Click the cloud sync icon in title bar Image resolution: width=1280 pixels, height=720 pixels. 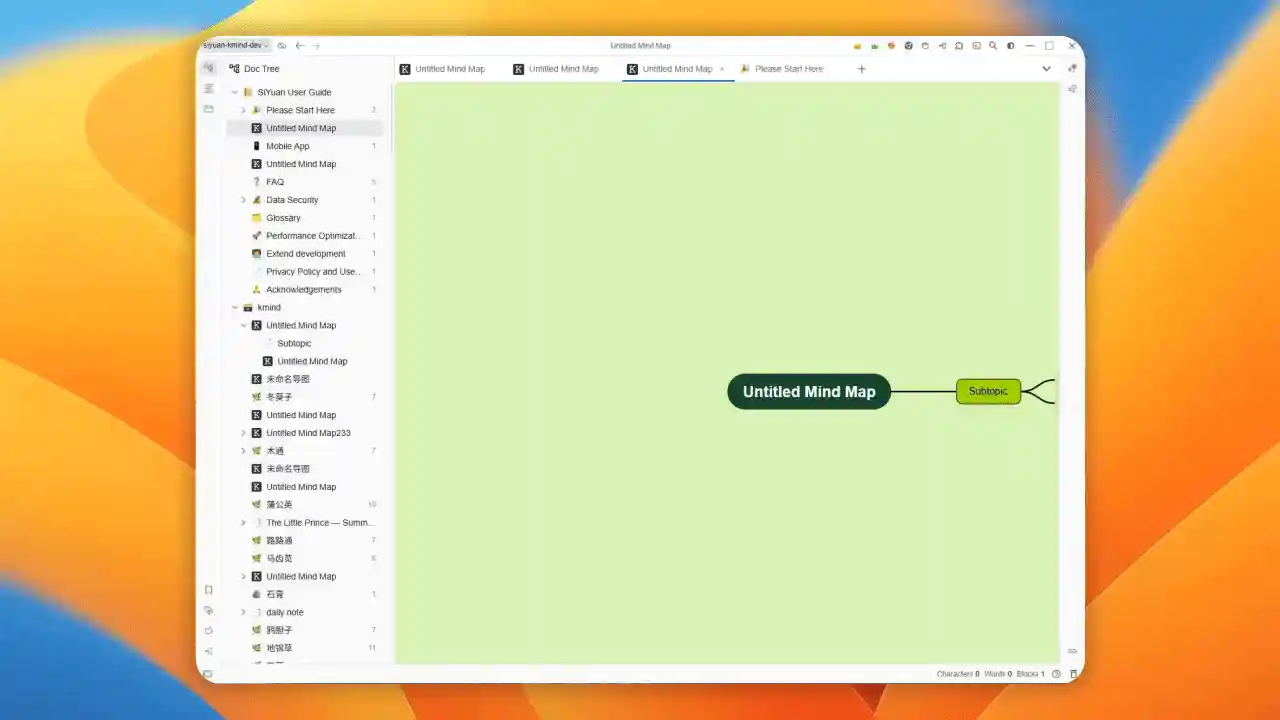click(282, 46)
